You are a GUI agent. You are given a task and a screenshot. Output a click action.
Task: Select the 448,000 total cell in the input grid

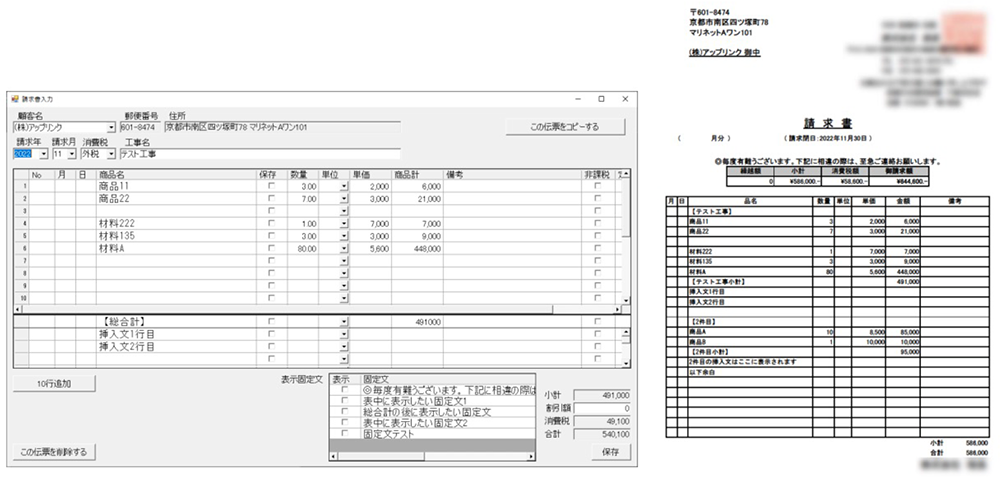coord(417,249)
